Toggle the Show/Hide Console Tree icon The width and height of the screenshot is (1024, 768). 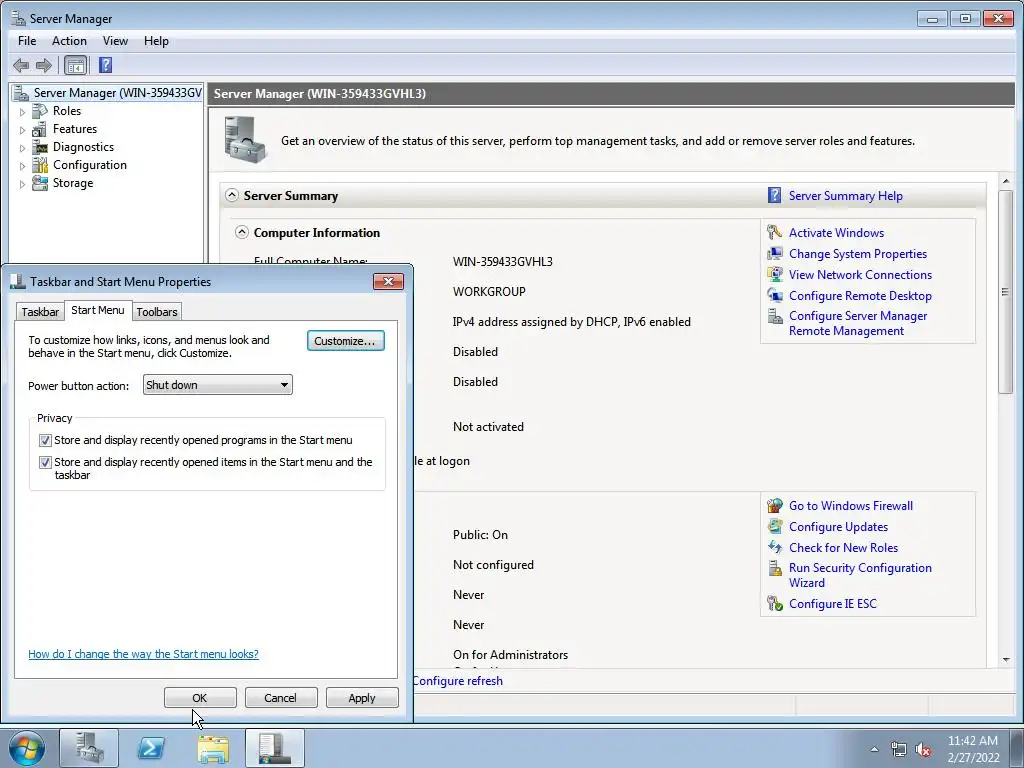coord(75,65)
